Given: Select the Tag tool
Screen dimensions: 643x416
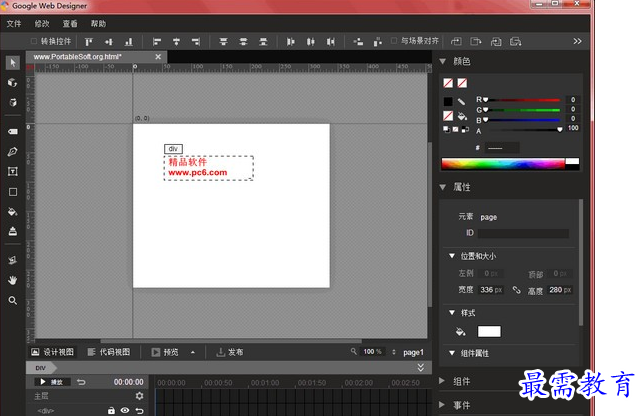Looking at the screenshot, I should (x=13, y=131).
